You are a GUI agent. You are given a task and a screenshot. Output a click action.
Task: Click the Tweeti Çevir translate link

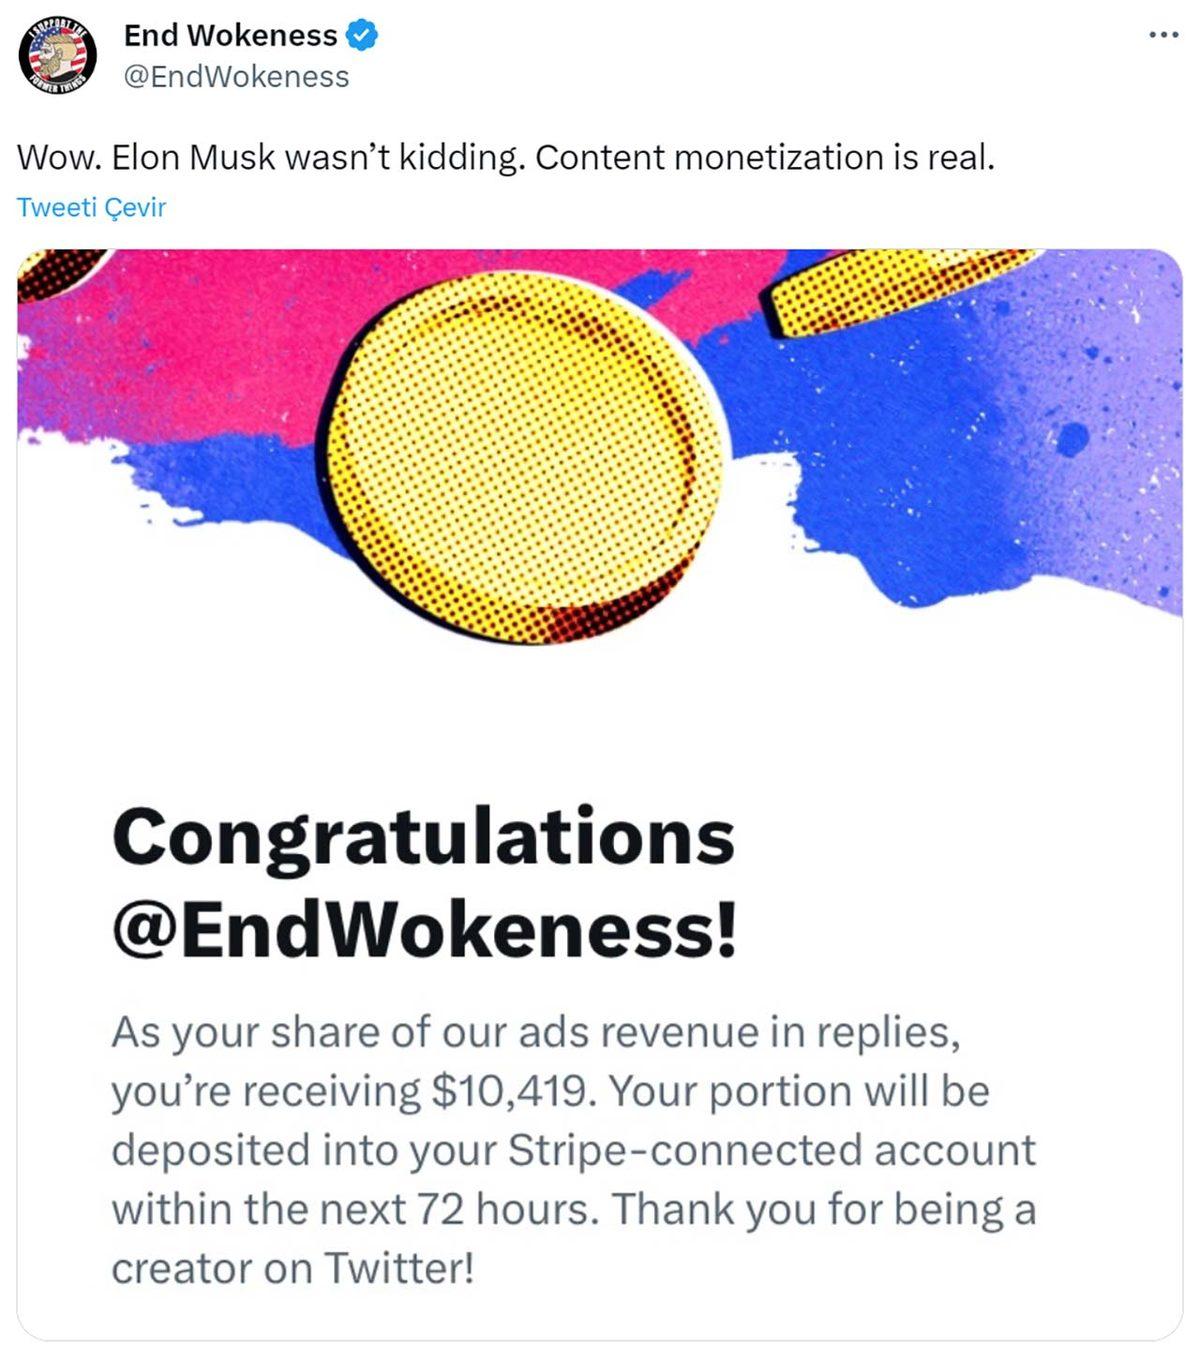coord(91,207)
